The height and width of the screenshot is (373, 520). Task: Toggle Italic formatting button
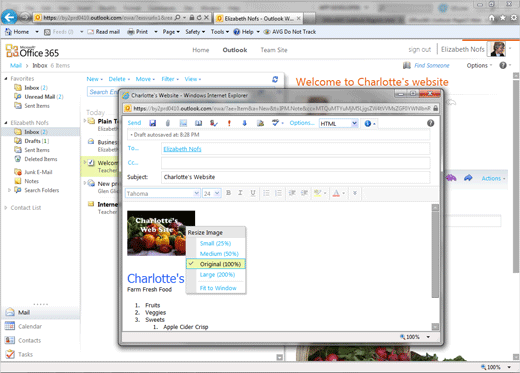240,193
